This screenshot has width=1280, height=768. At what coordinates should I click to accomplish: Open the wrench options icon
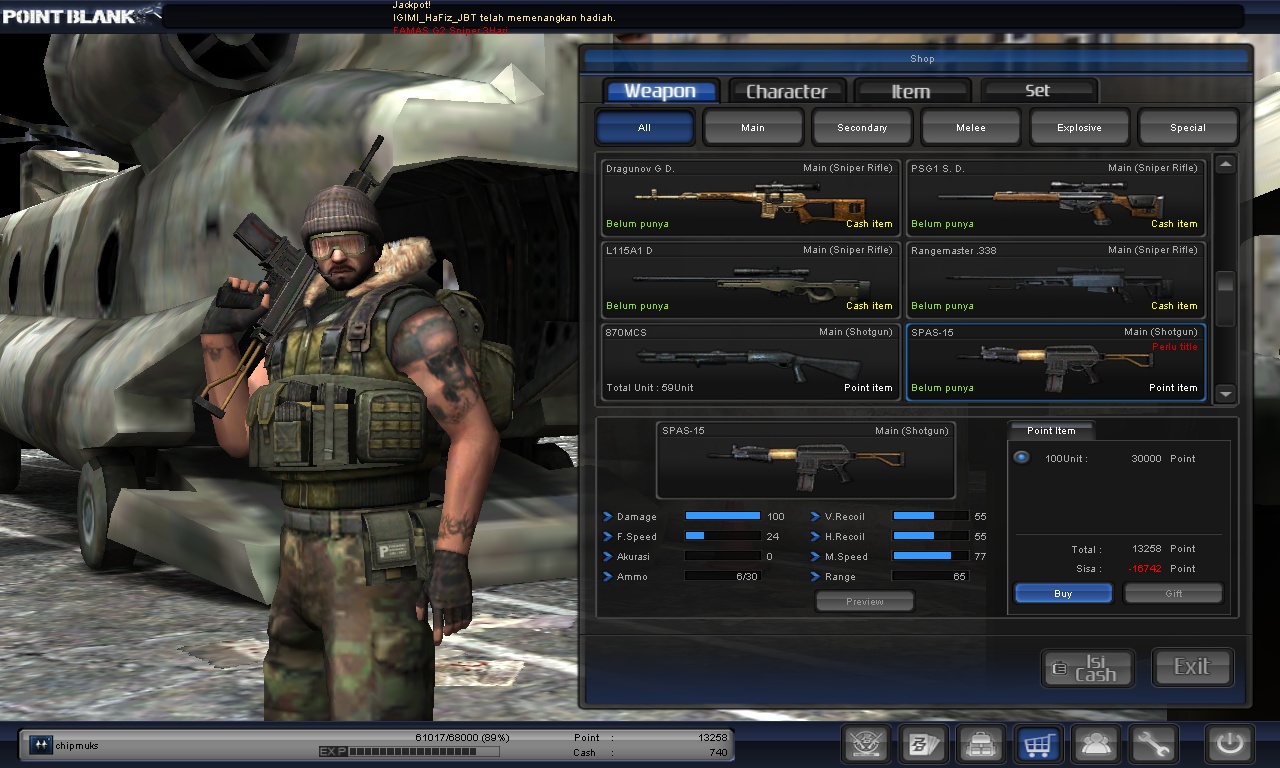(1152, 744)
